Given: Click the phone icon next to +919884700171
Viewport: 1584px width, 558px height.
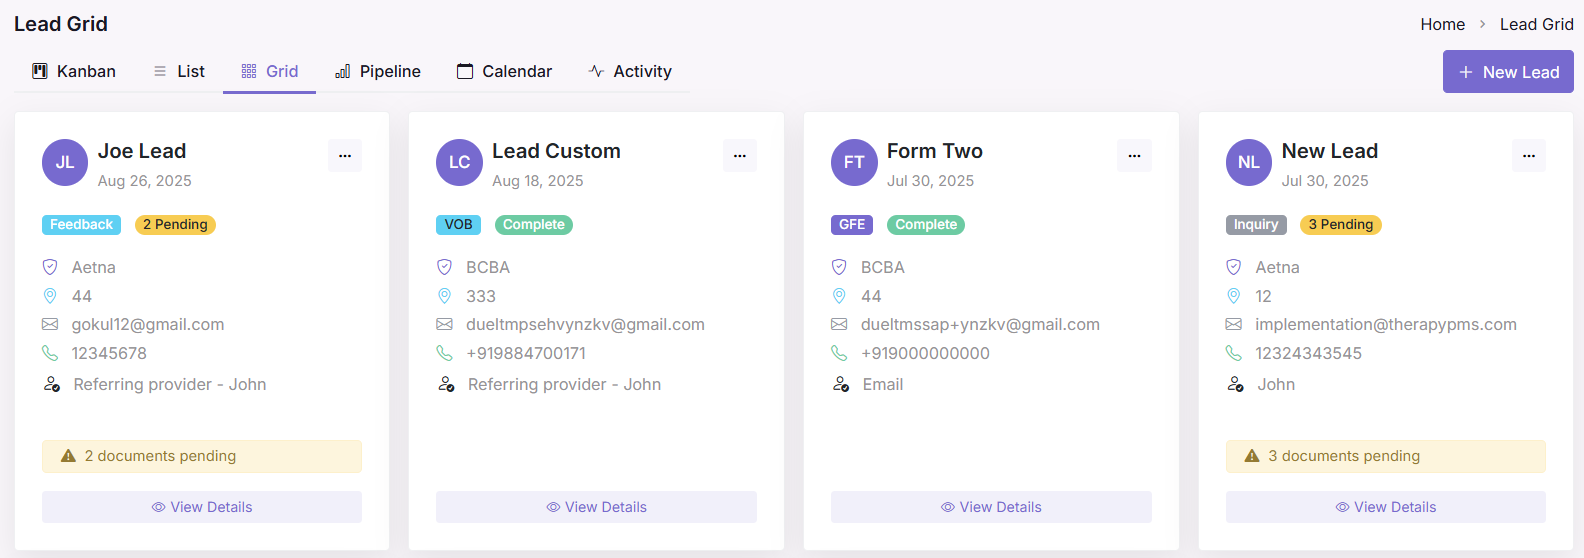Looking at the screenshot, I should click(445, 353).
